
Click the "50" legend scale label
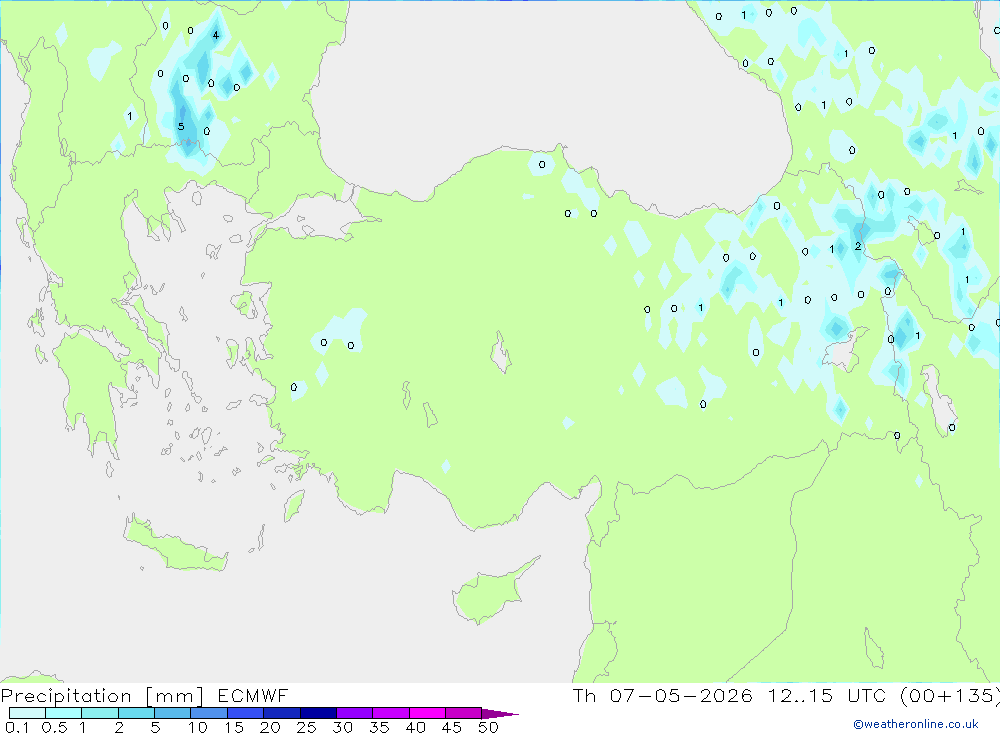488,727
